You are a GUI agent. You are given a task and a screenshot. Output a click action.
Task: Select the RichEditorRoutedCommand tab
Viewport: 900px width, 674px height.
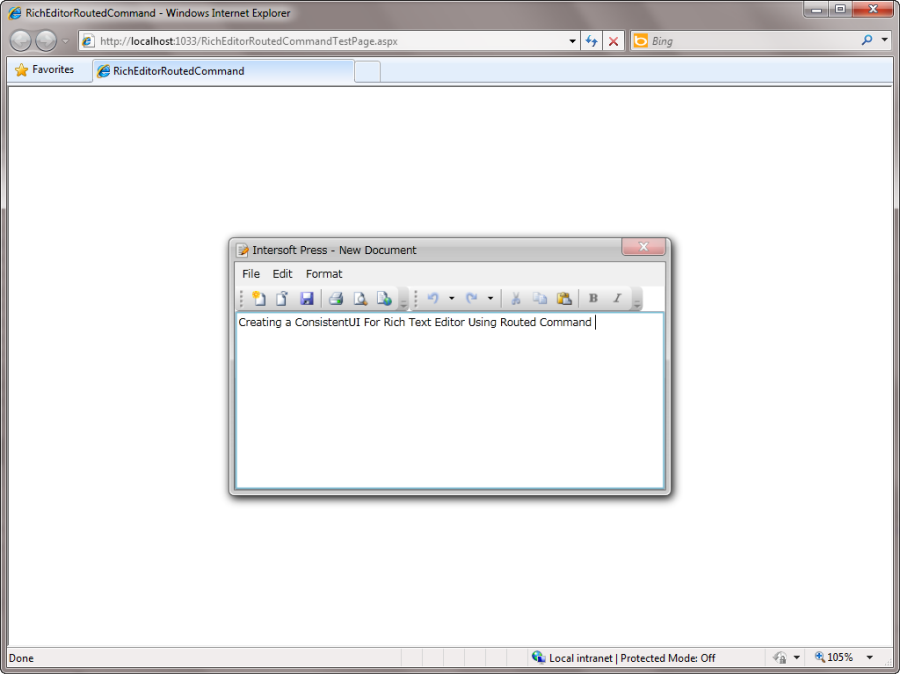coord(223,71)
